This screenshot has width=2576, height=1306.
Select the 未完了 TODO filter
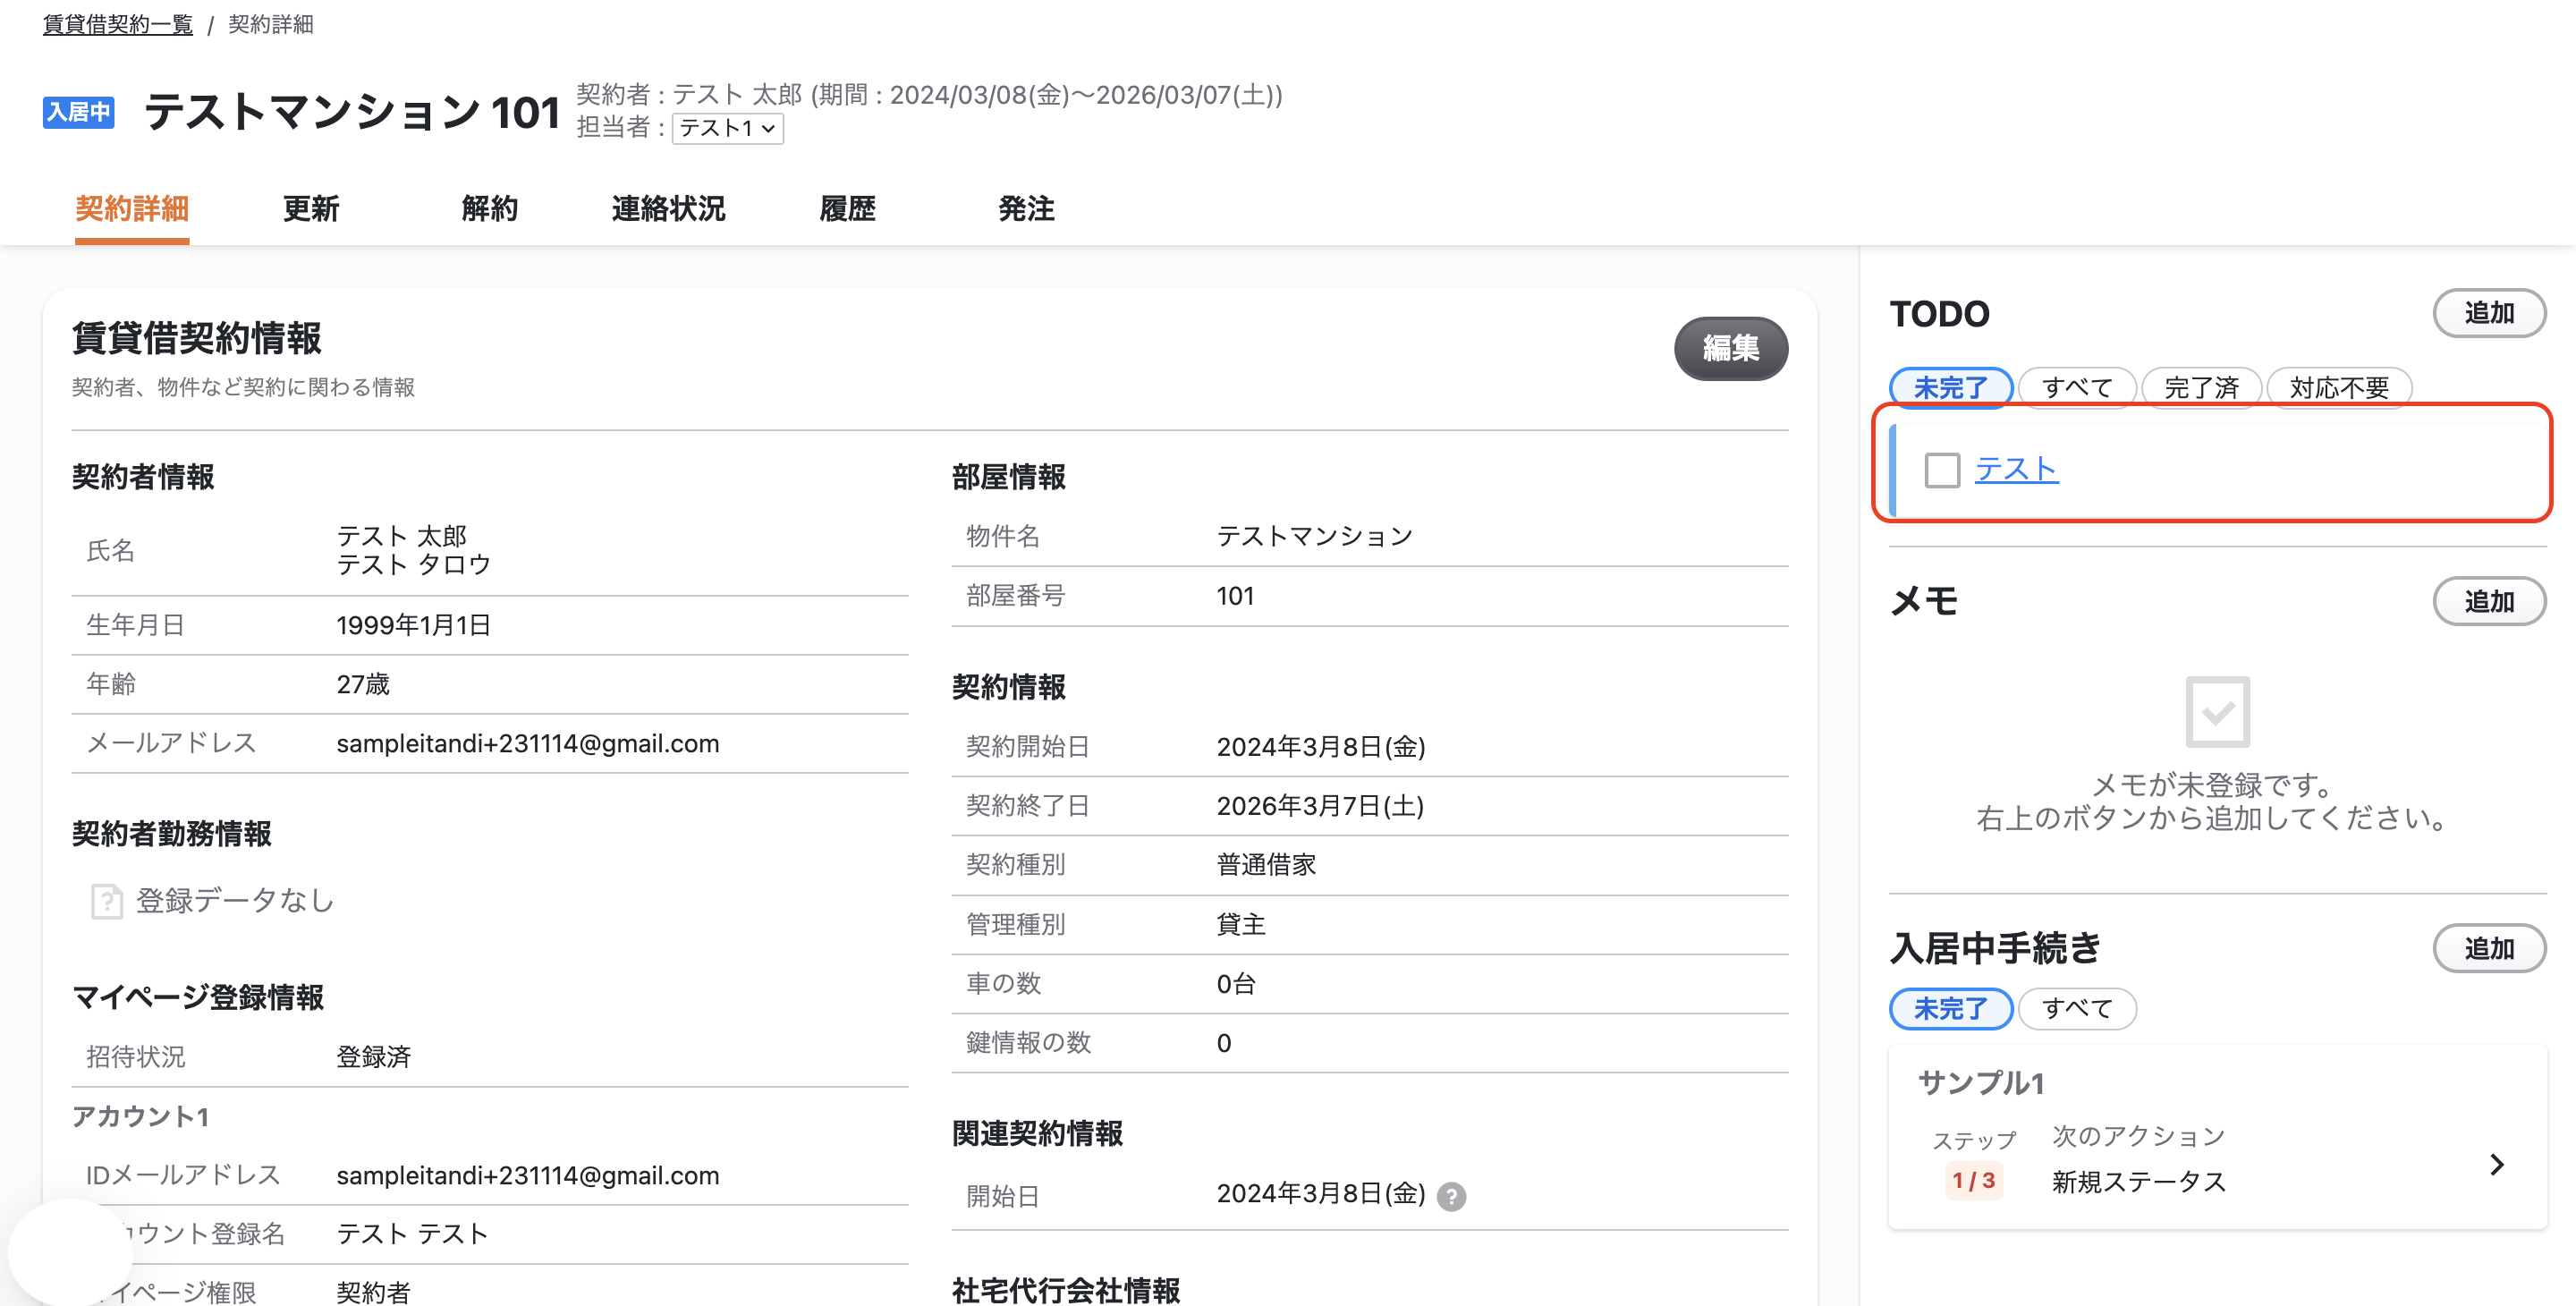pos(1950,388)
